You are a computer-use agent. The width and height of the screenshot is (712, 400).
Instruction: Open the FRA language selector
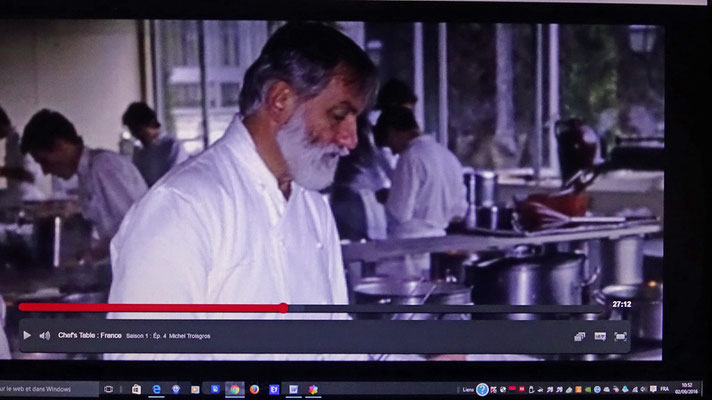click(x=664, y=389)
